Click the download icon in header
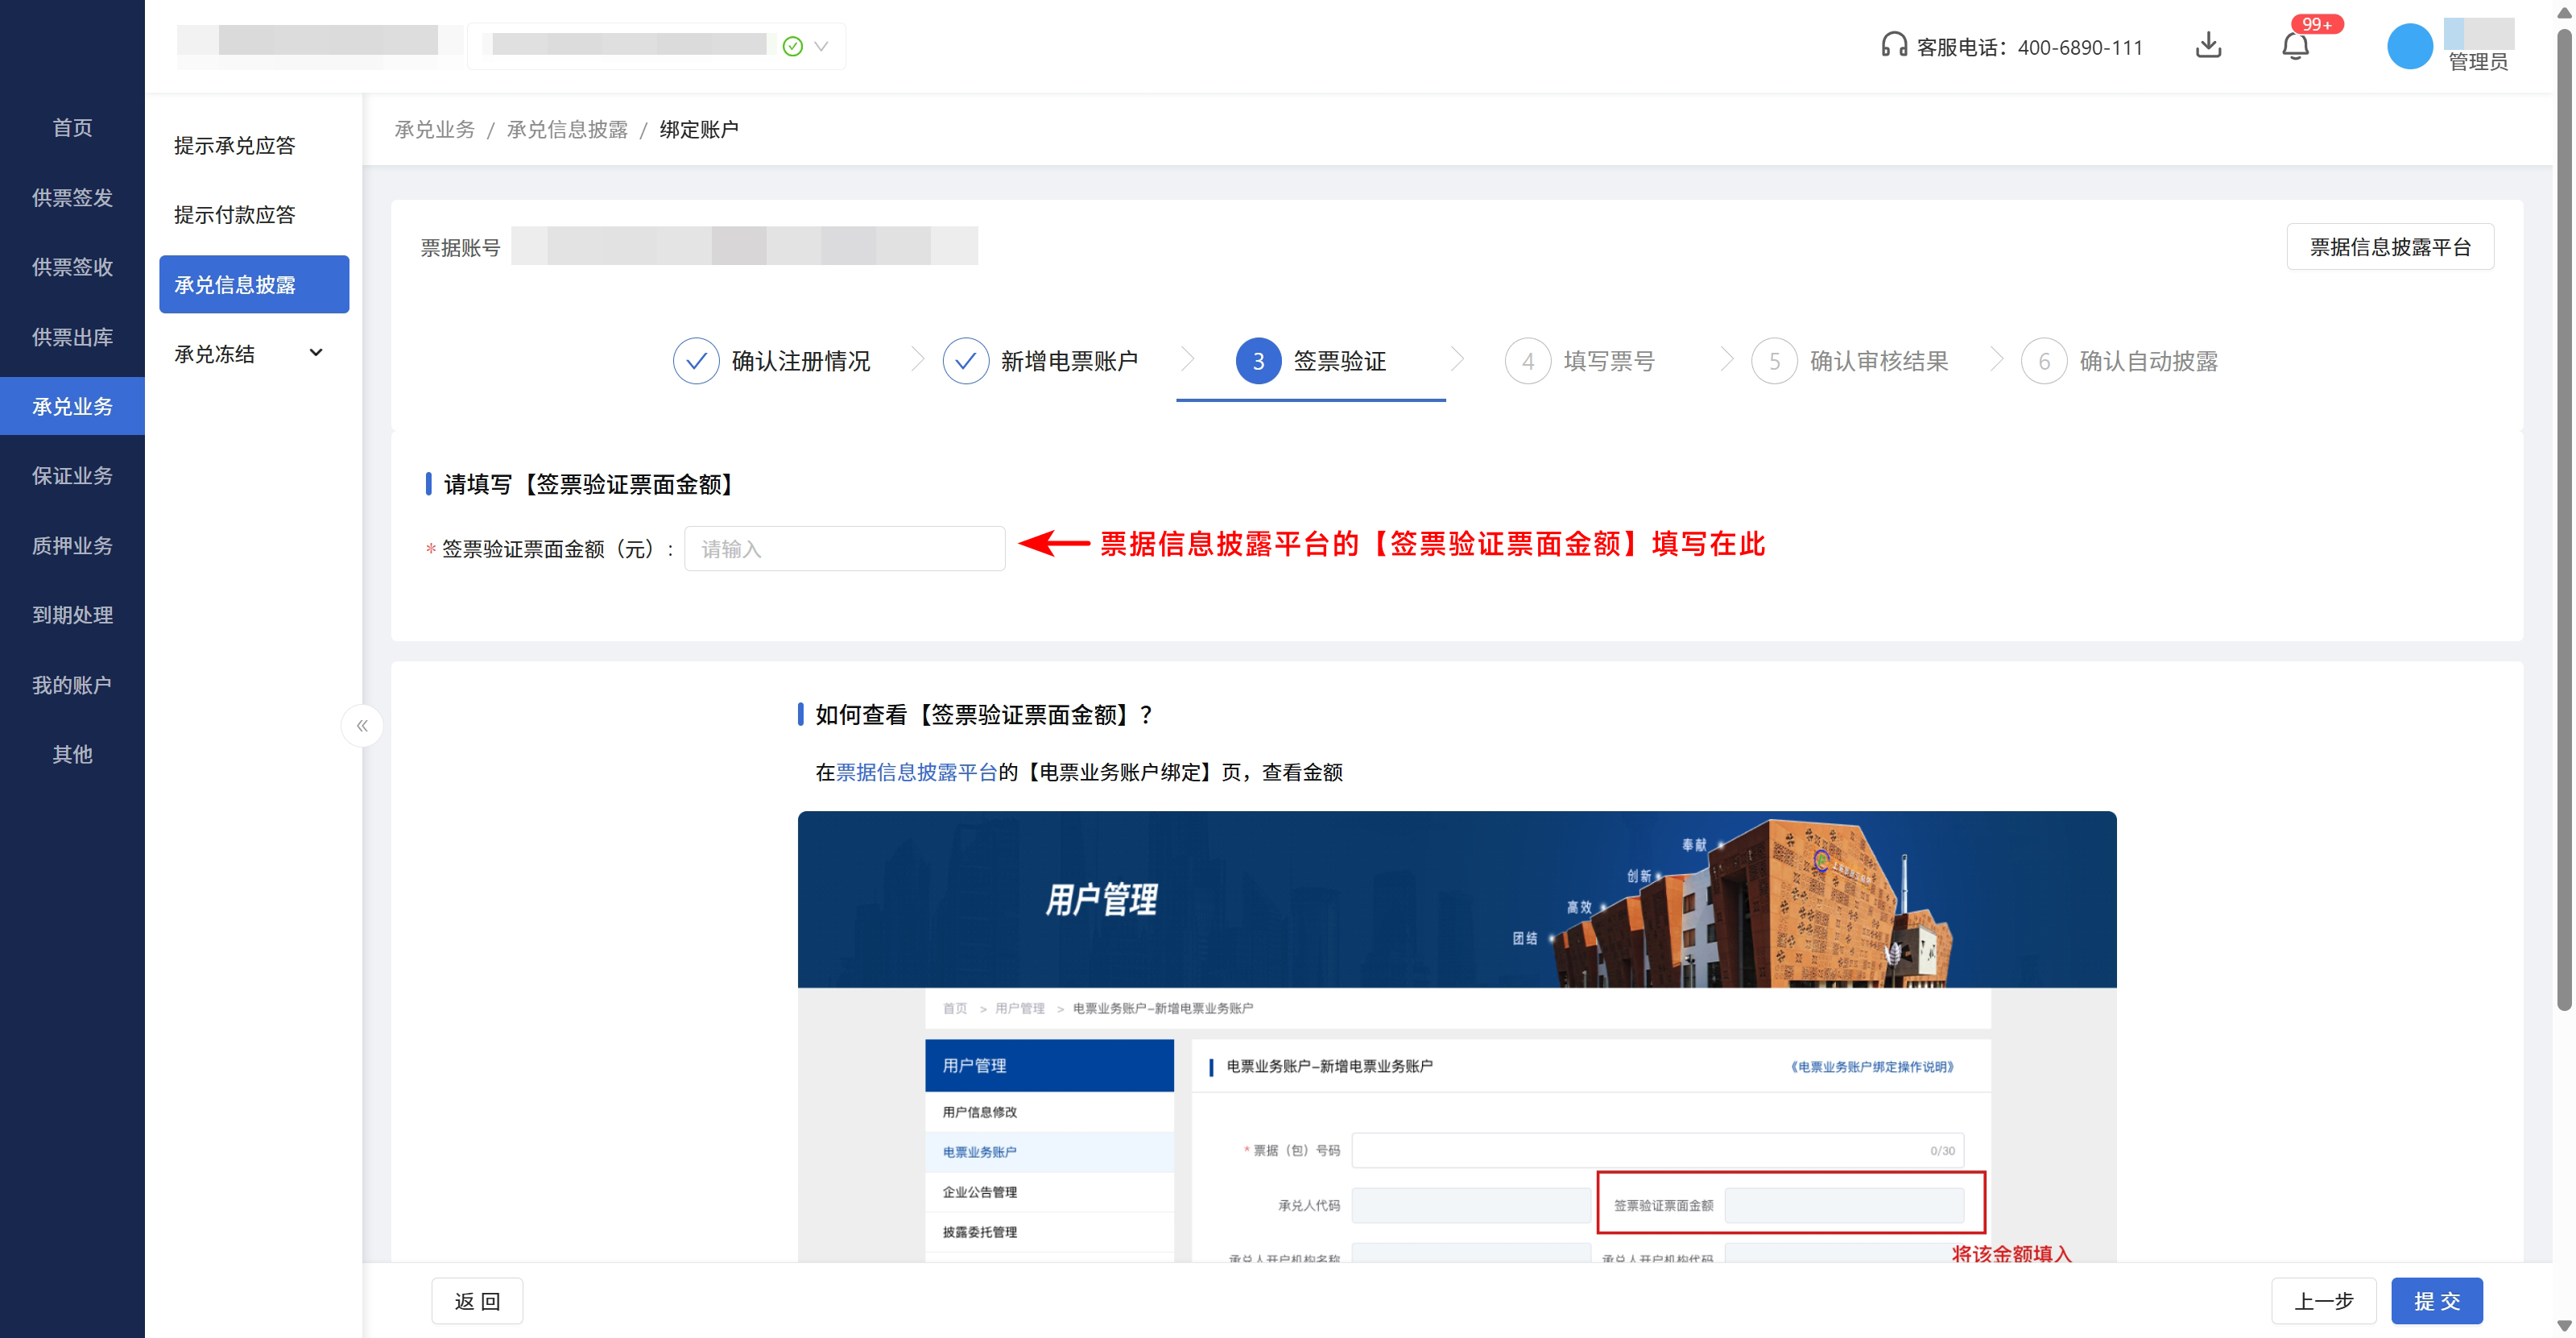This screenshot has height=1338, width=2576. pyautogui.click(x=2208, y=46)
